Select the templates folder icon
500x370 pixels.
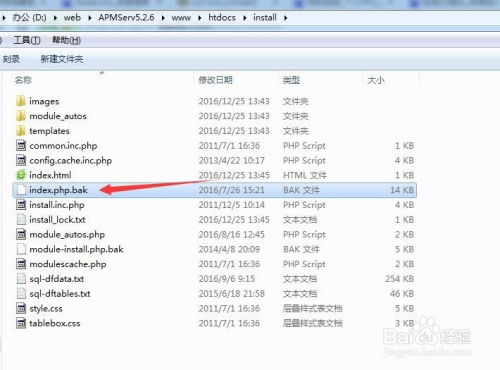(x=21, y=131)
